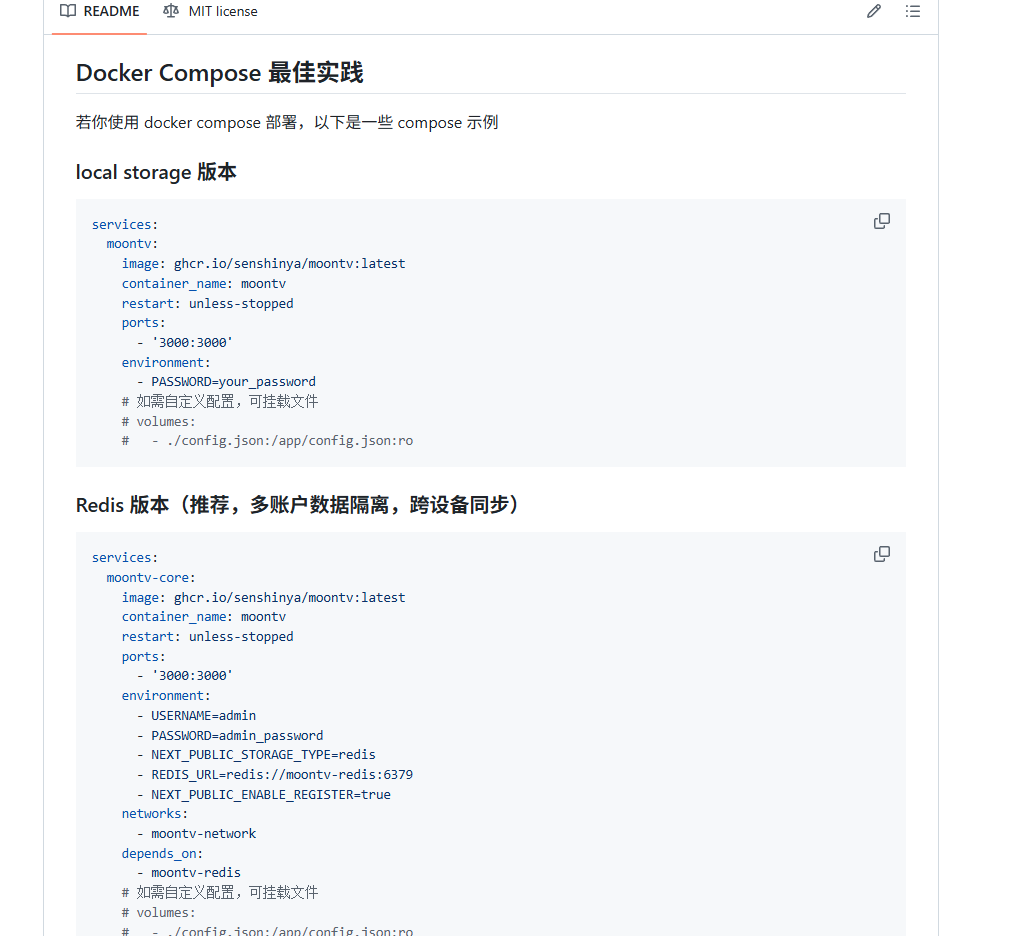The width and height of the screenshot is (1012, 936).
Task: Select the "Redis 版本" section heading
Action: point(298,505)
